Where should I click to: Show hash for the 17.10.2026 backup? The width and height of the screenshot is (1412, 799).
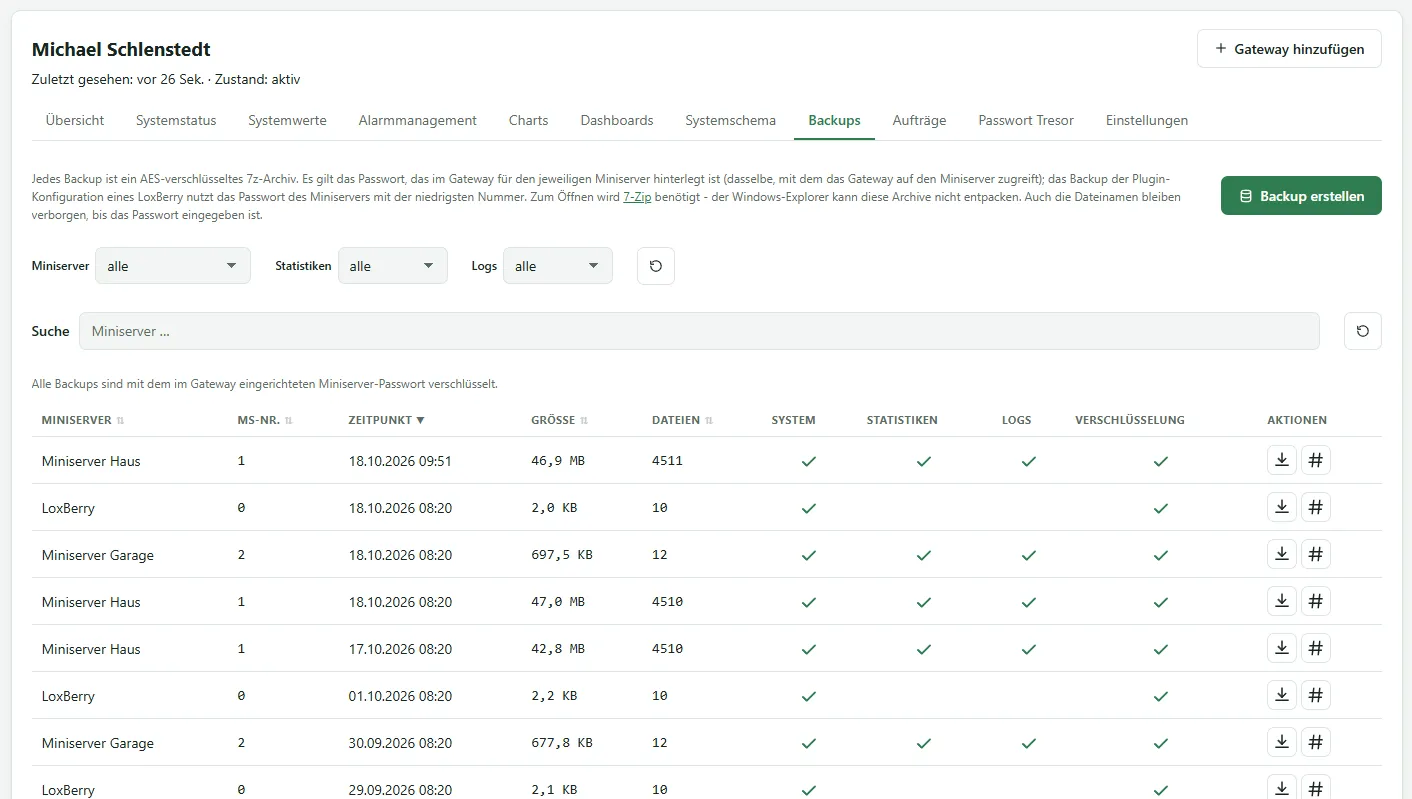click(x=1316, y=648)
